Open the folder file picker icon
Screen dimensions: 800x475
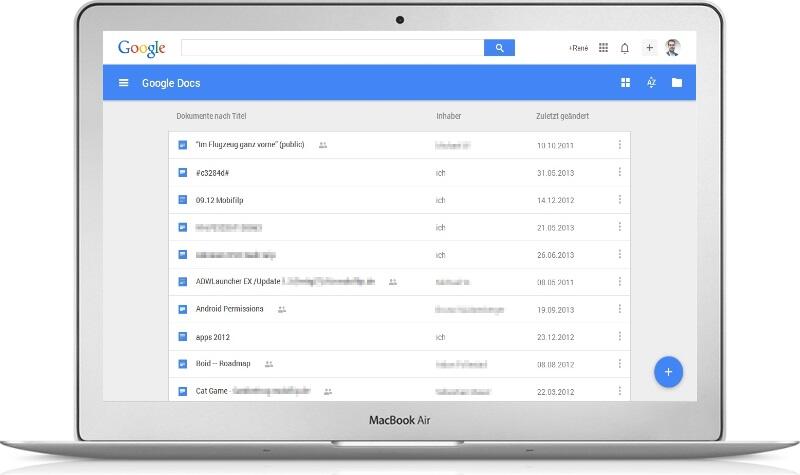click(x=677, y=83)
